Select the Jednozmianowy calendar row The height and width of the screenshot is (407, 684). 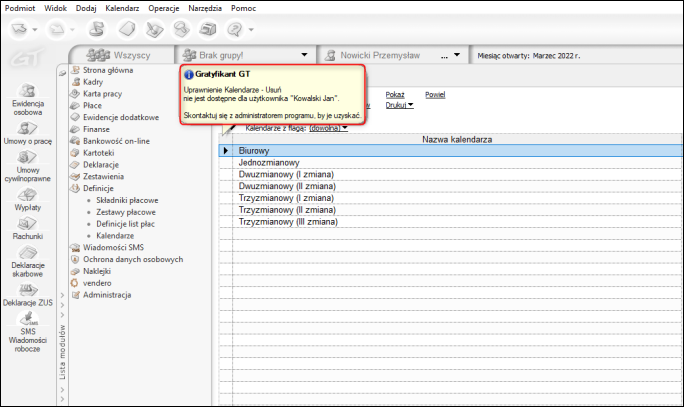(451, 162)
